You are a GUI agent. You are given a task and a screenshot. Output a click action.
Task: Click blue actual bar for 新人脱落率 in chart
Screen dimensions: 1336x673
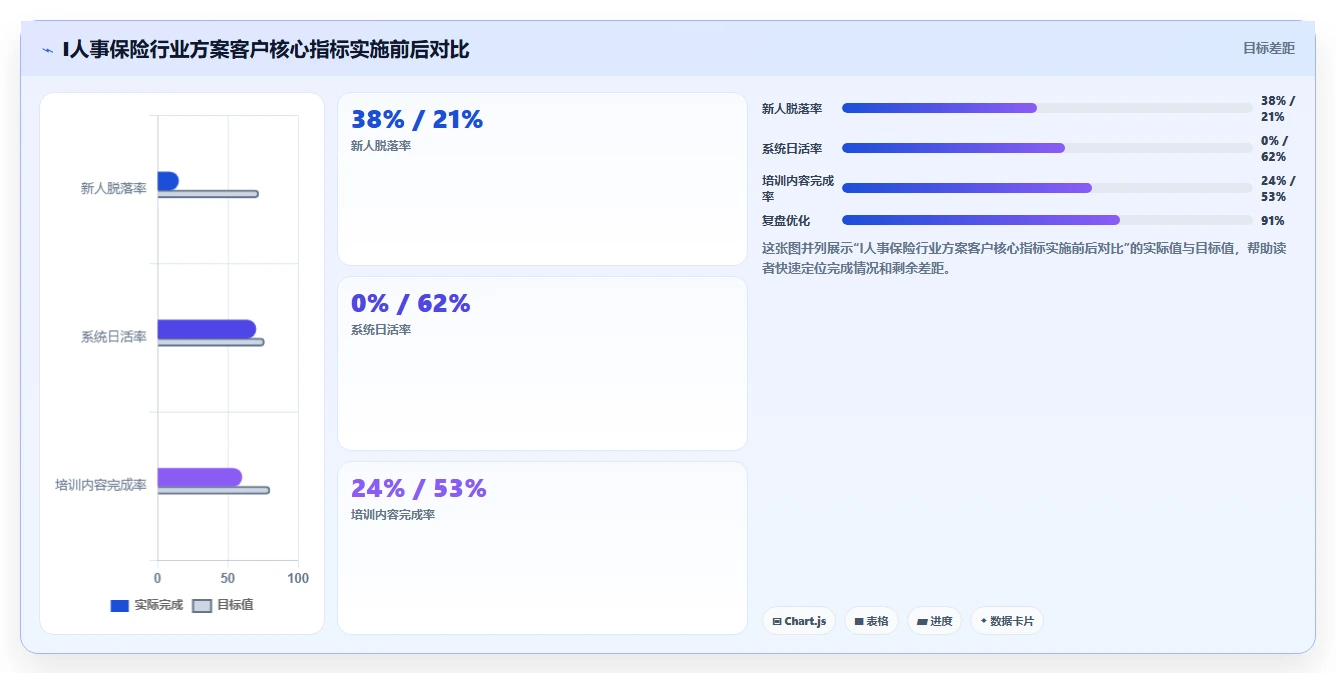tap(168, 181)
